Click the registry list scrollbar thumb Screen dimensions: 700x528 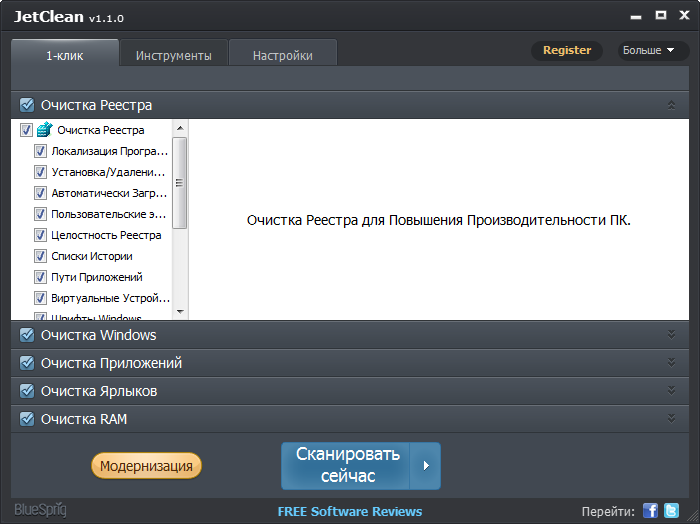tap(180, 182)
